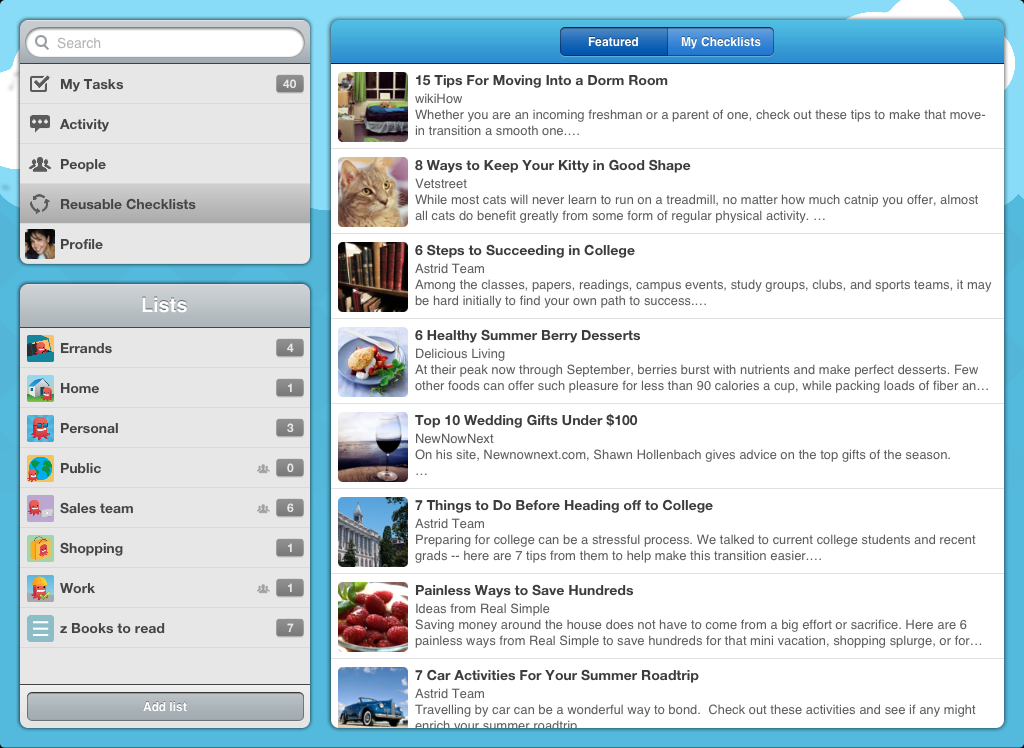Viewport: 1024px width, 748px height.
Task: Click the "wikiHow" source text
Action: coord(438,99)
